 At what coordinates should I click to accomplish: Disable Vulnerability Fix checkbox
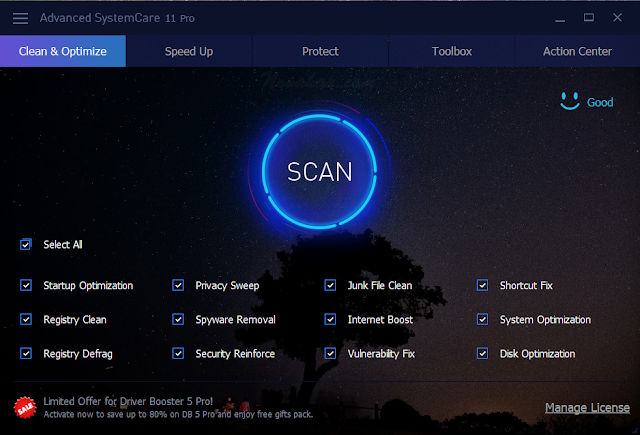point(330,353)
